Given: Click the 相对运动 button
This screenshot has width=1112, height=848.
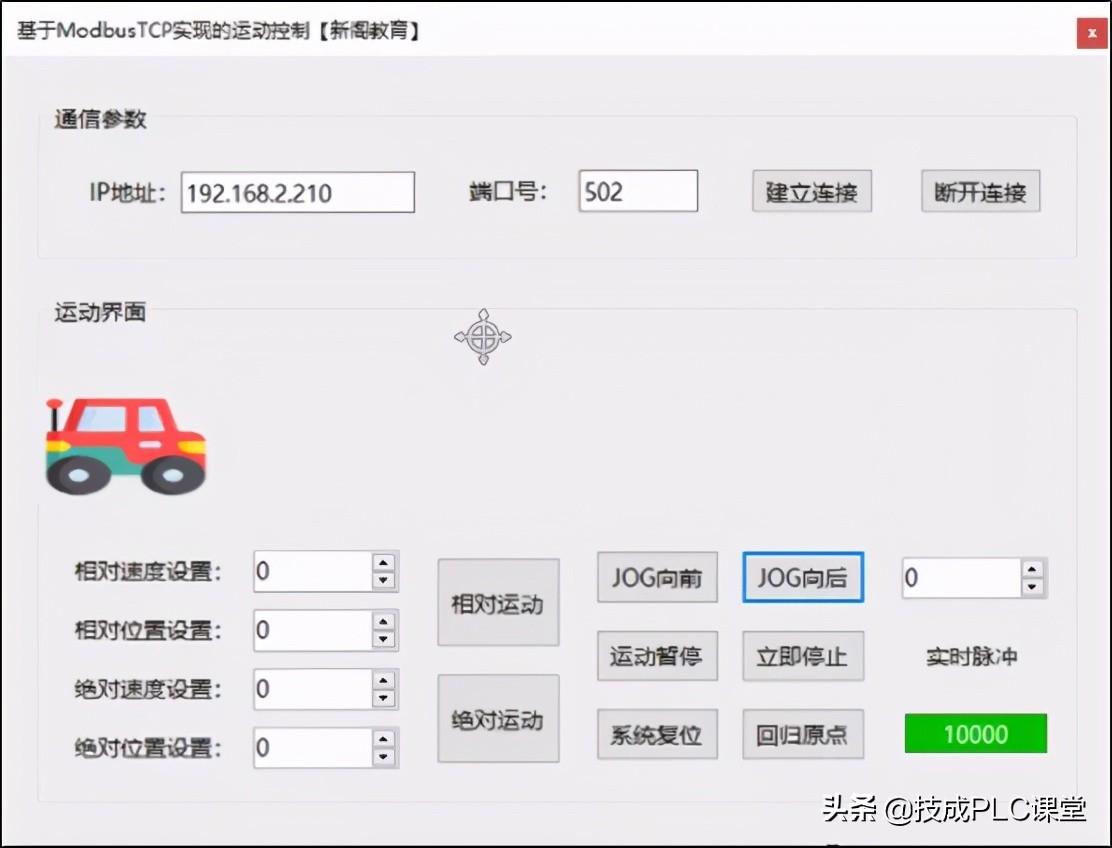Looking at the screenshot, I should pos(498,603).
